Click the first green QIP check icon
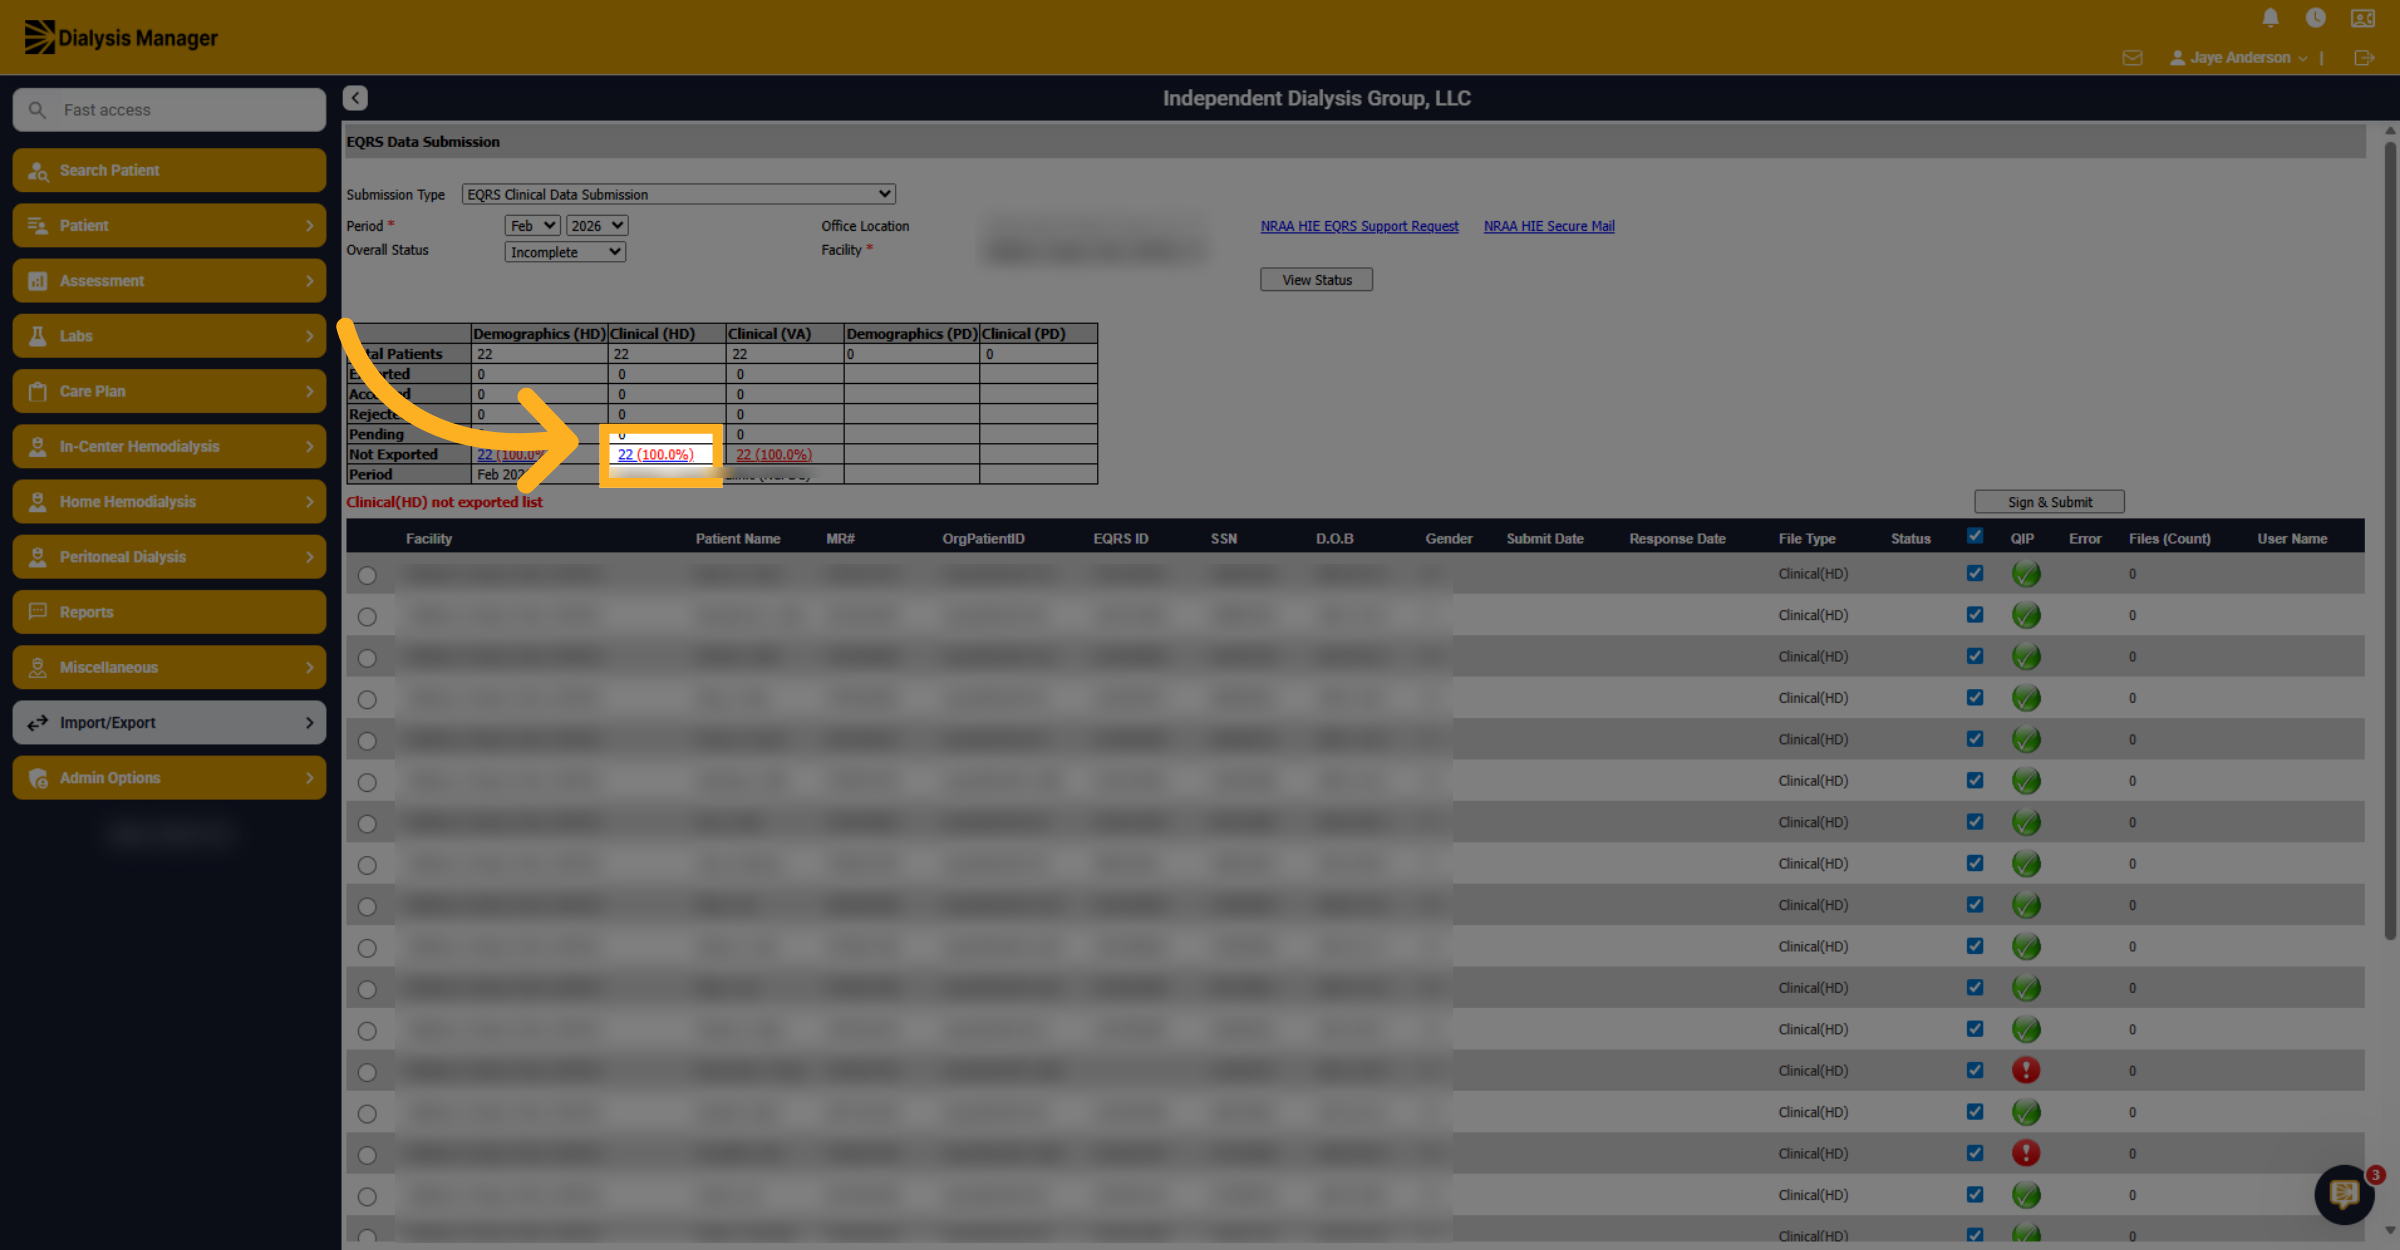2400x1250 pixels. [x=2026, y=574]
